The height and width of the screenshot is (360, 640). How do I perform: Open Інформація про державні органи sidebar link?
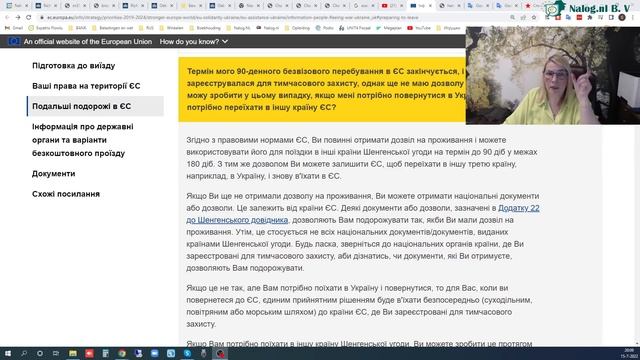click(83, 140)
